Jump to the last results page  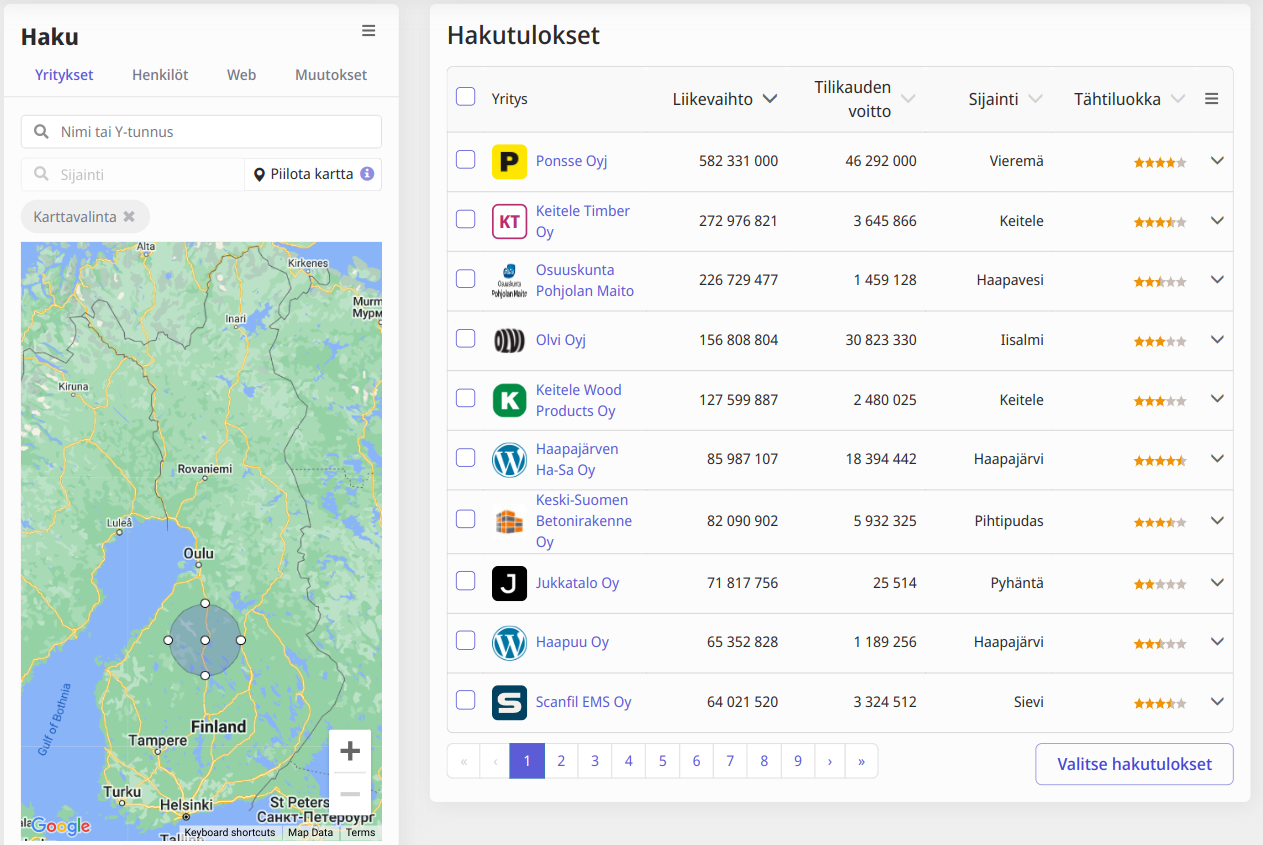pyautogui.click(x=861, y=761)
